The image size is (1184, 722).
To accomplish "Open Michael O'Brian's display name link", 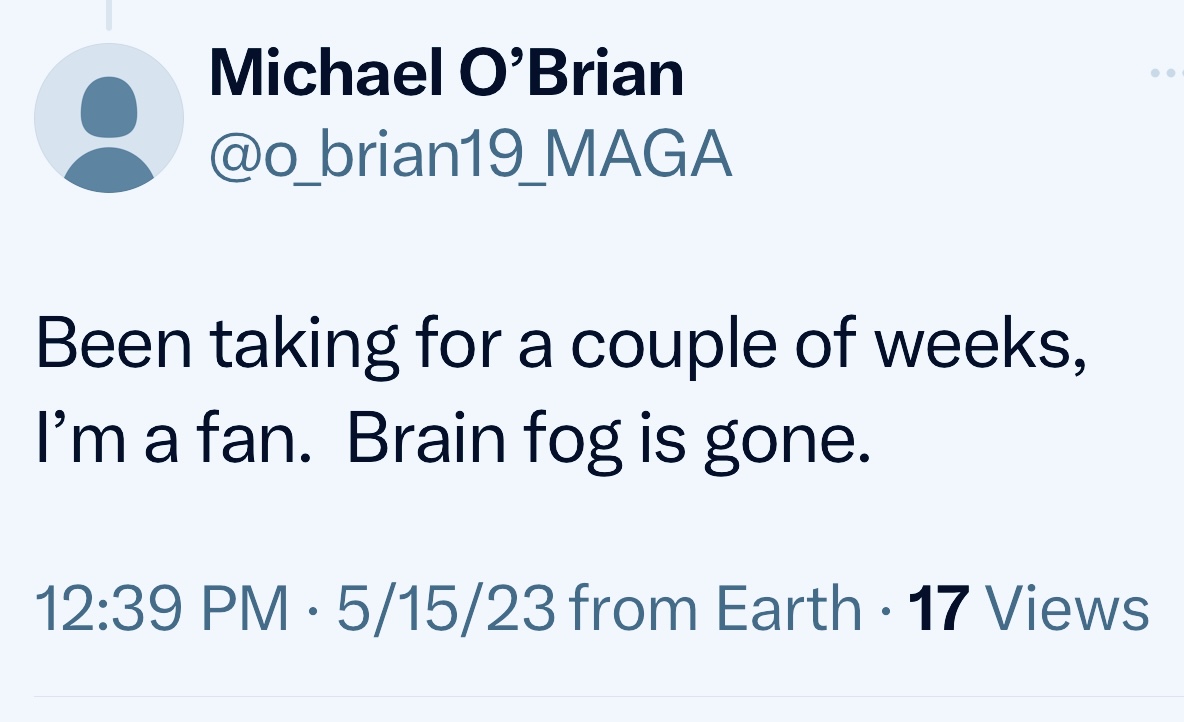I will (x=446, y=73).
